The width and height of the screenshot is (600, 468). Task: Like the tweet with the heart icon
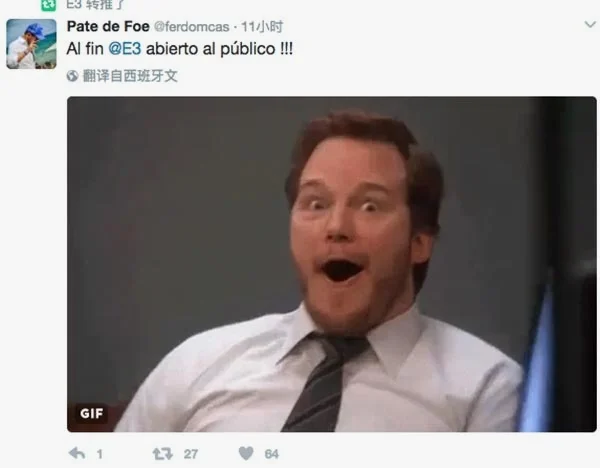coord(246,453)
